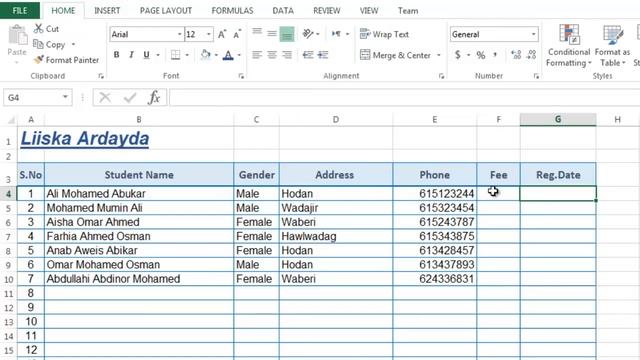Click inside the formula bar
Image resolution: width=640 pixels, height=360 pixels.
[x=404, y=98]
